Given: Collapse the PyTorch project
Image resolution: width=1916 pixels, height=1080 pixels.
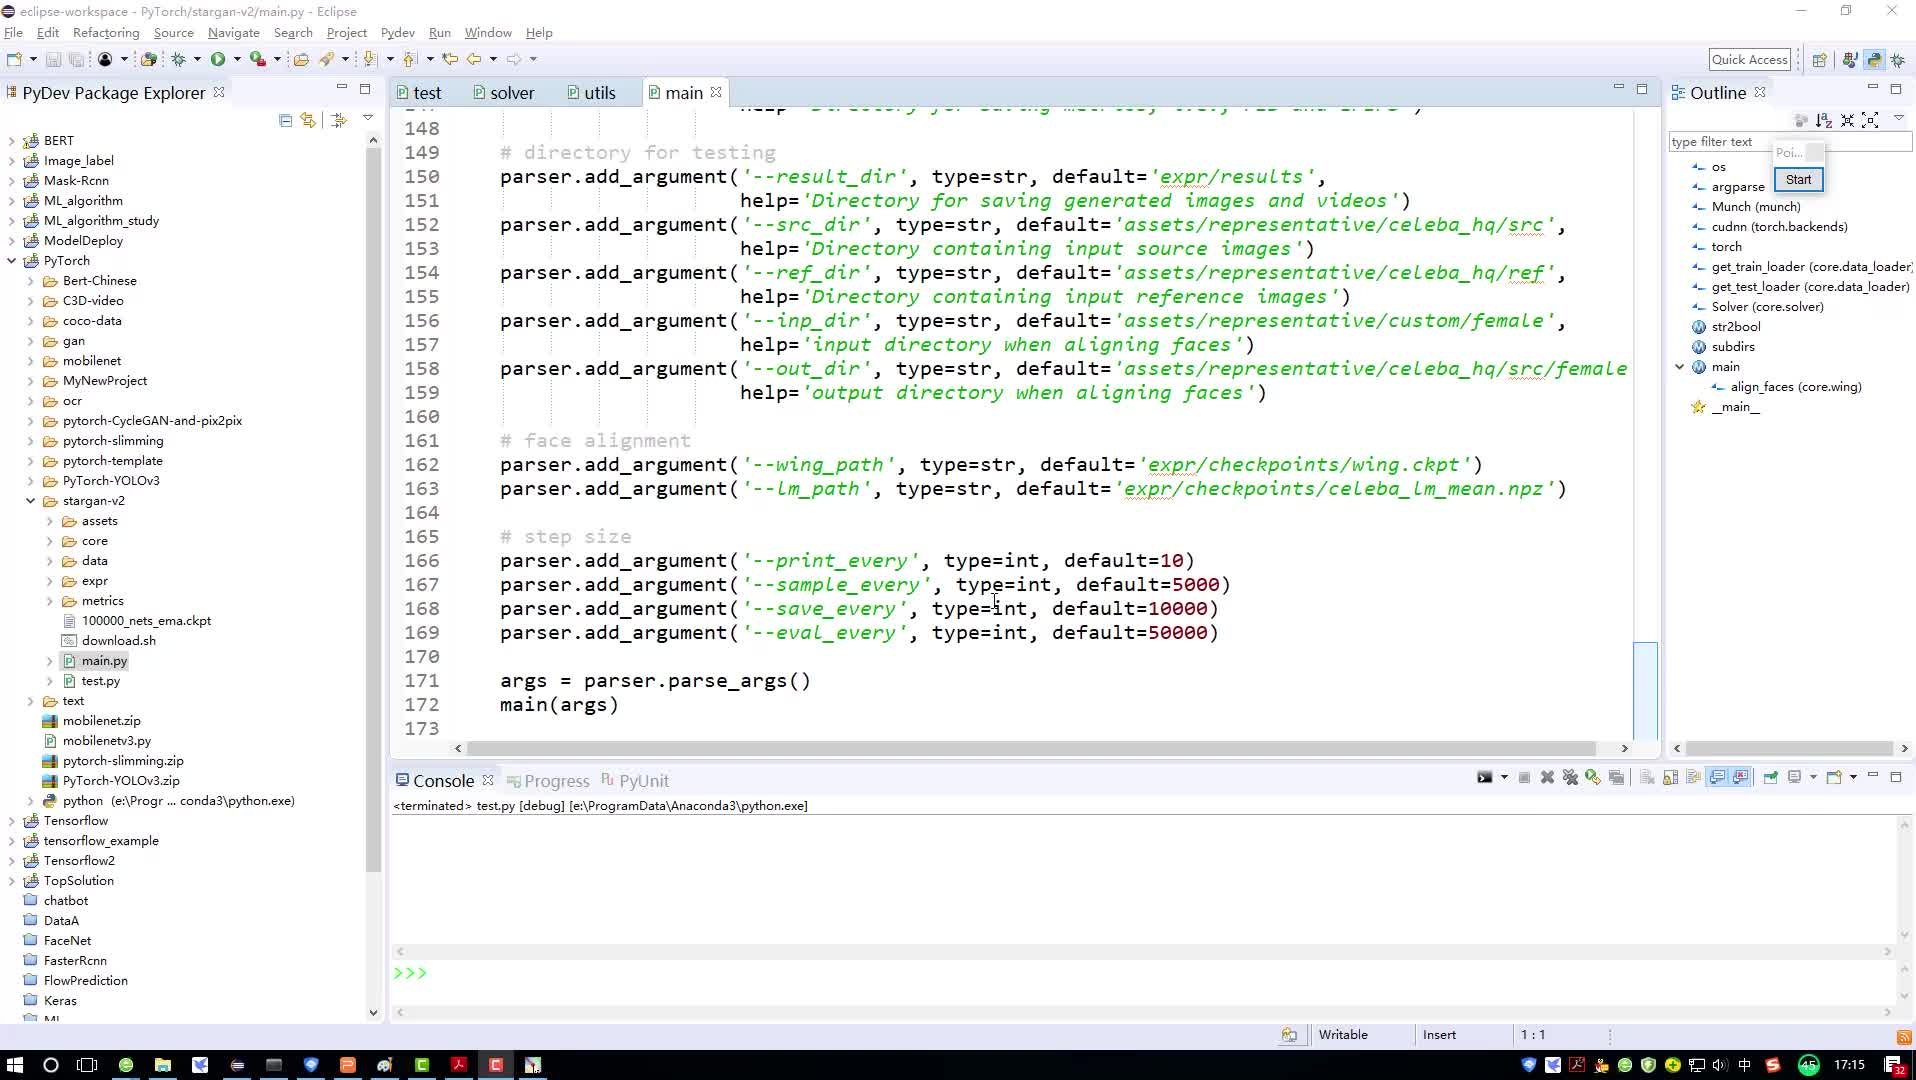Looking at the screenshot, I should [x=12, y=261].
